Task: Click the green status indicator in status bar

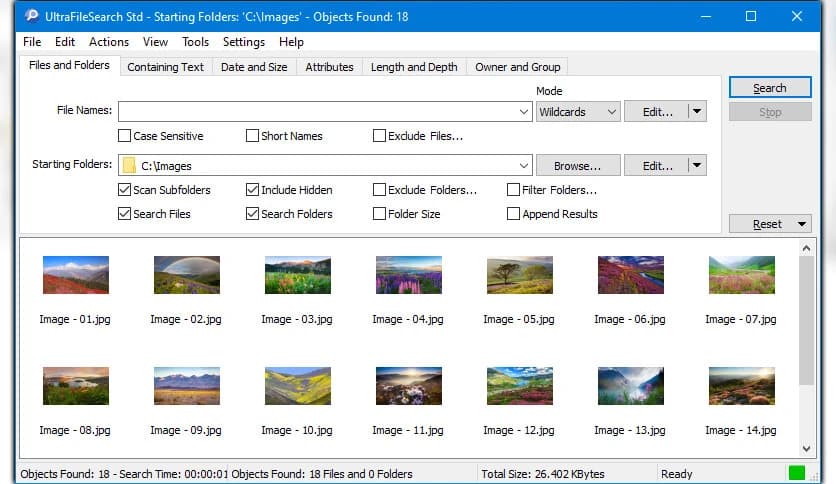Action: pyautogui.click(x=797, y=473)
